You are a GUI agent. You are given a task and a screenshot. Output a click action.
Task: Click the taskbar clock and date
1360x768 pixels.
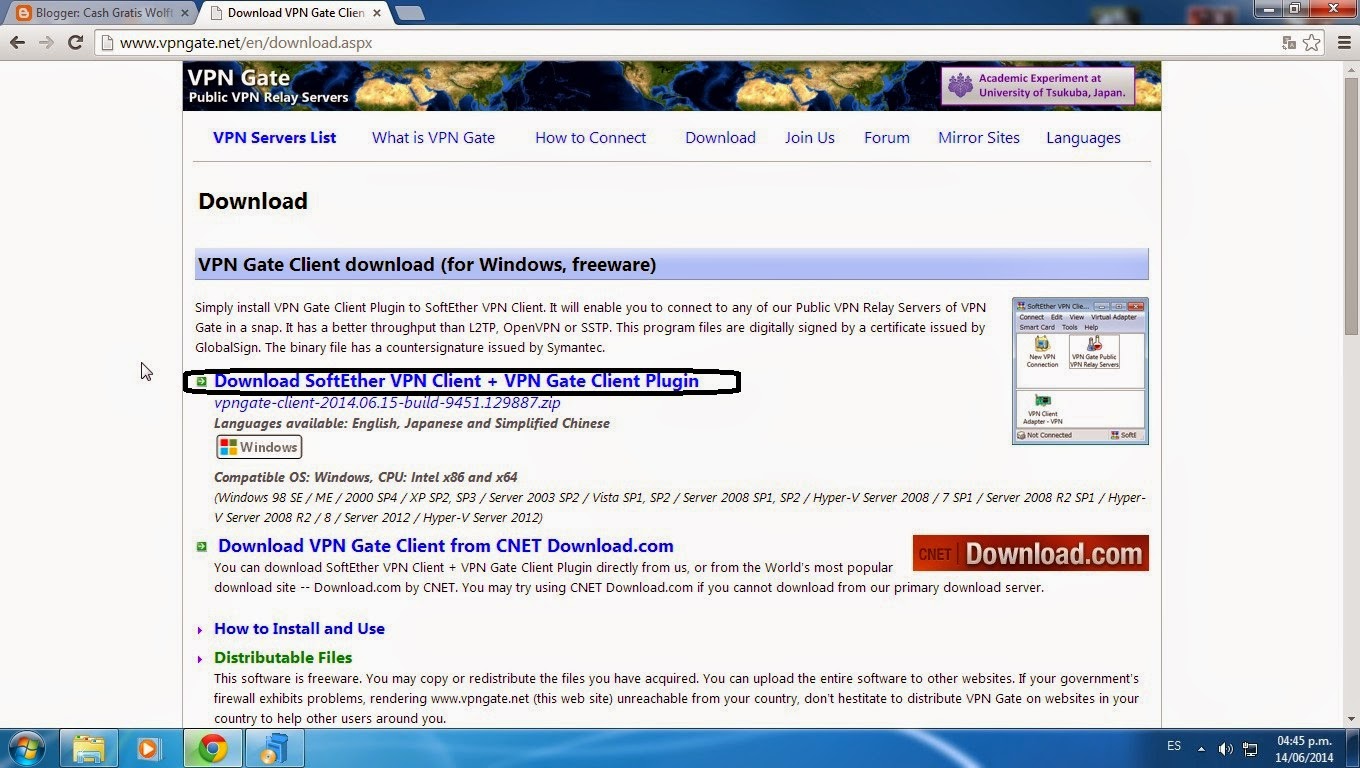(x=1304, y=748)
